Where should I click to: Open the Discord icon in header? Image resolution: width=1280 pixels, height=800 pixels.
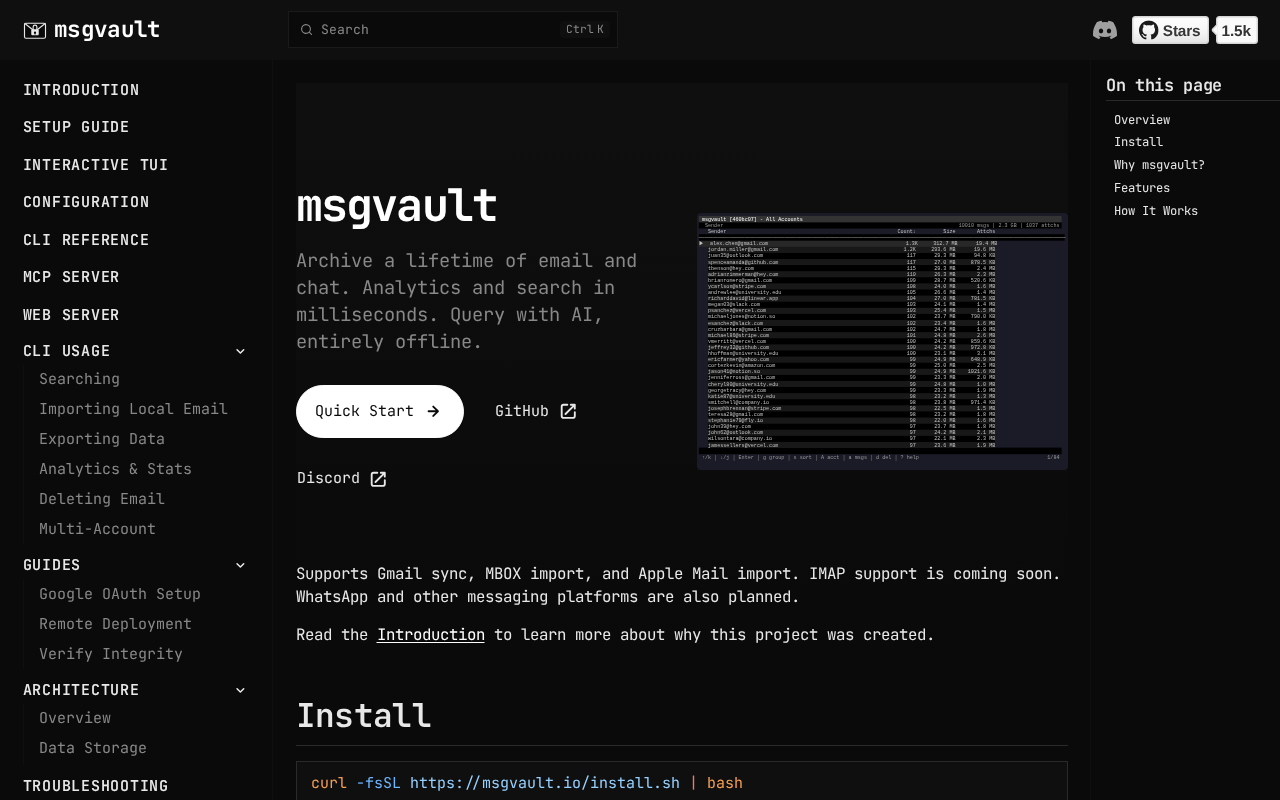[1105, 30]
